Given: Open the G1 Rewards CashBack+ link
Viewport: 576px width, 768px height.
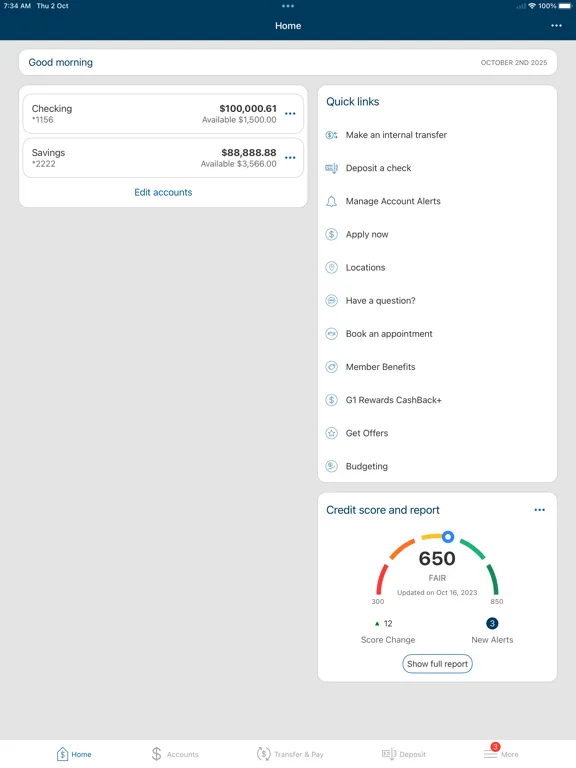Looking at the screenshot, I should [x=394, y=400].
